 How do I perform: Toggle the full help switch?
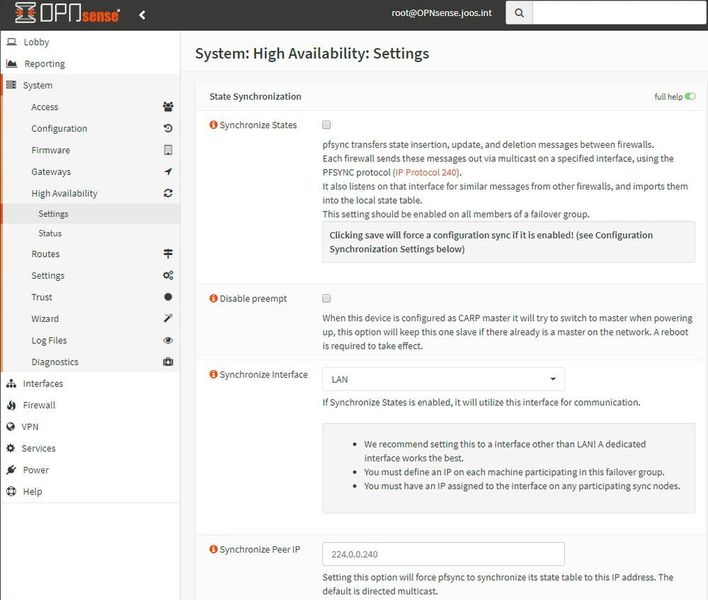(690, 96)
